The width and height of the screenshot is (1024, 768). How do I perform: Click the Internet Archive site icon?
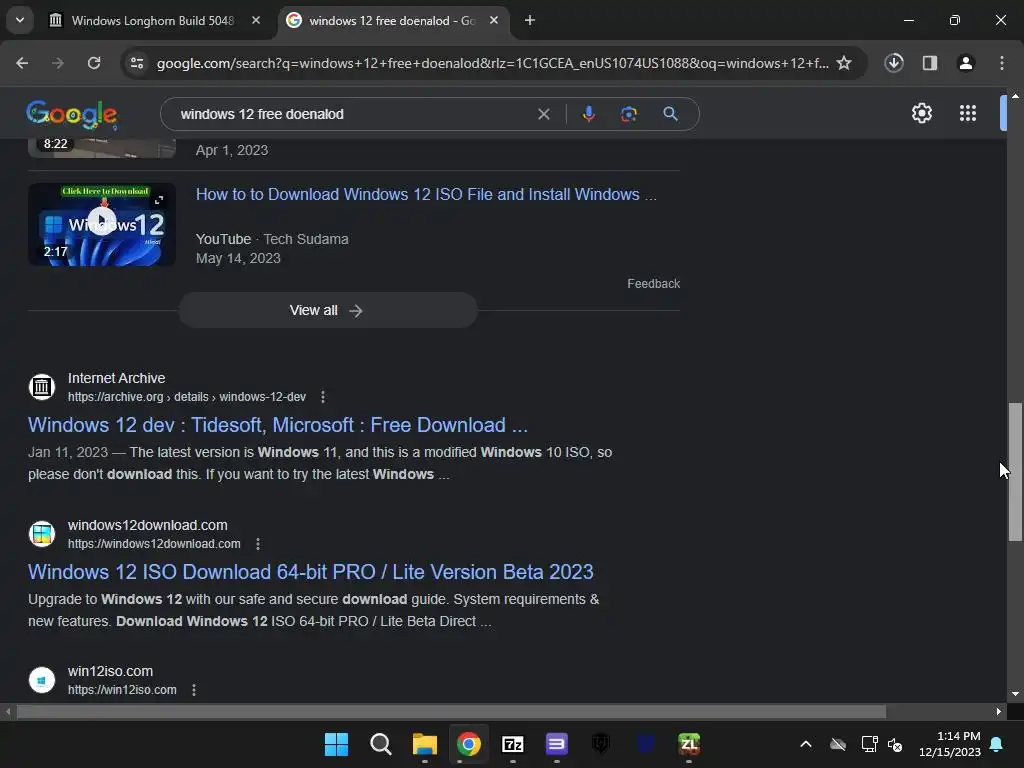coord(42,387)
